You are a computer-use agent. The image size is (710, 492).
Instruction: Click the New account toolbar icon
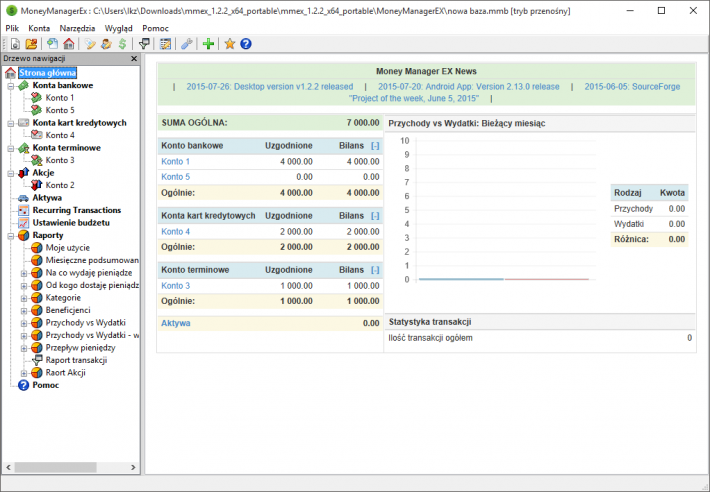point(53,44)
